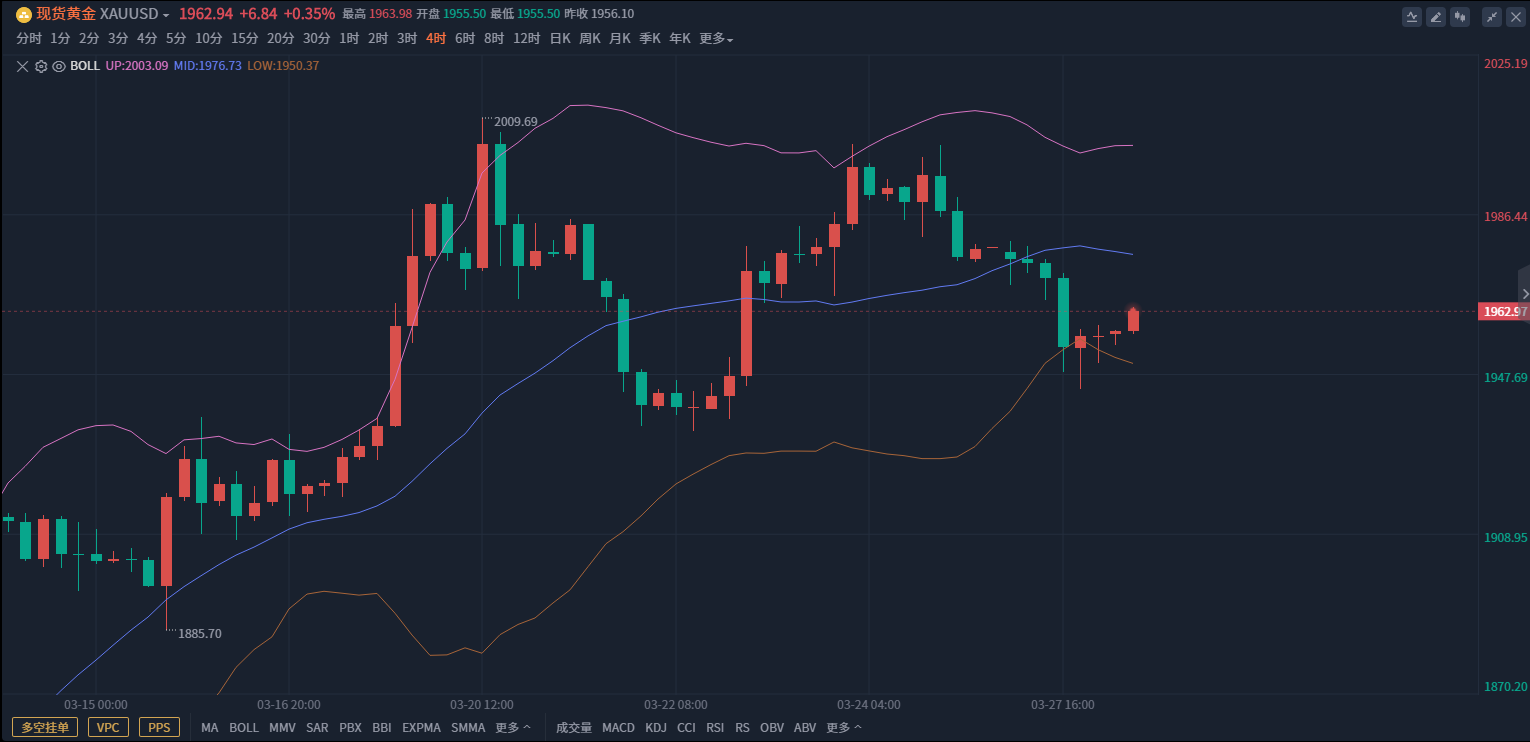Screen dimensions: 1530x742
Task: Click the VPC button
Action: tap(109, 728)
